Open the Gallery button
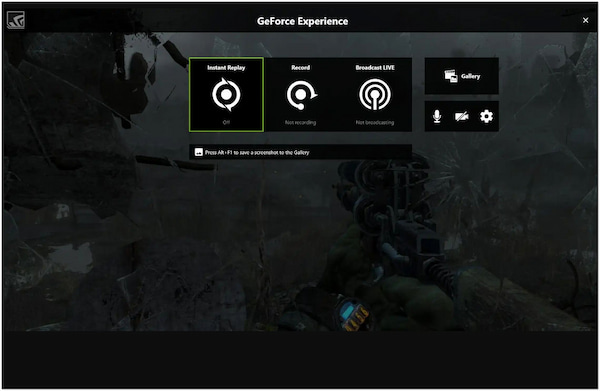This screenshot has height=391, width=600. 461,76
